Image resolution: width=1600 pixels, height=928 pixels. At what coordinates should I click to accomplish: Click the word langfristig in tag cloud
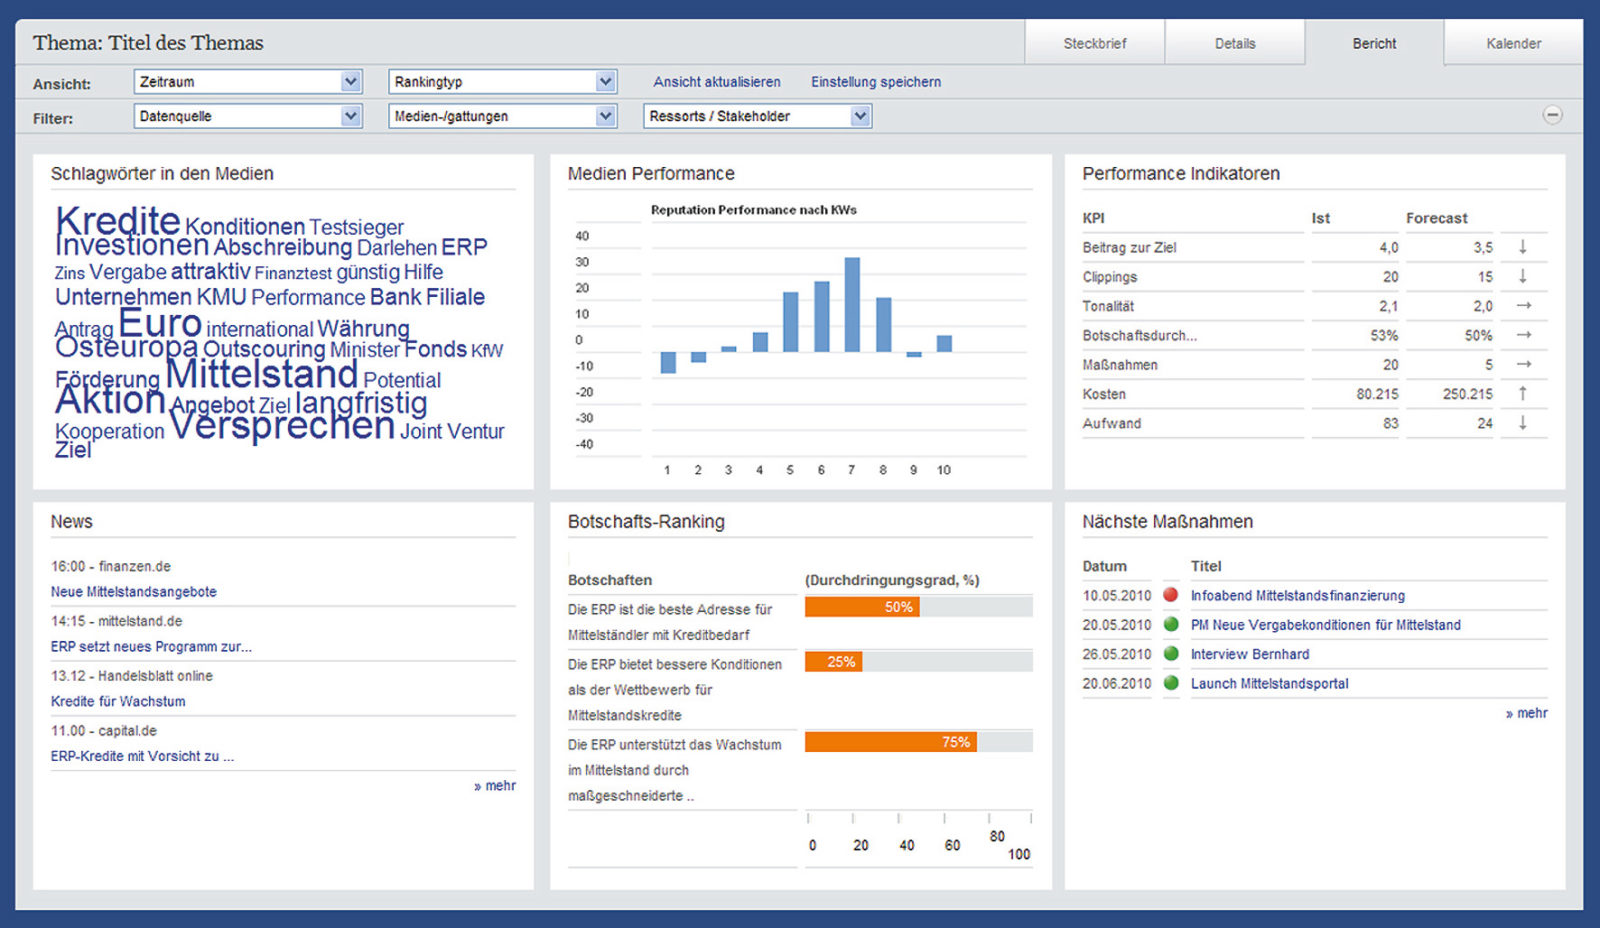point(361,403)
